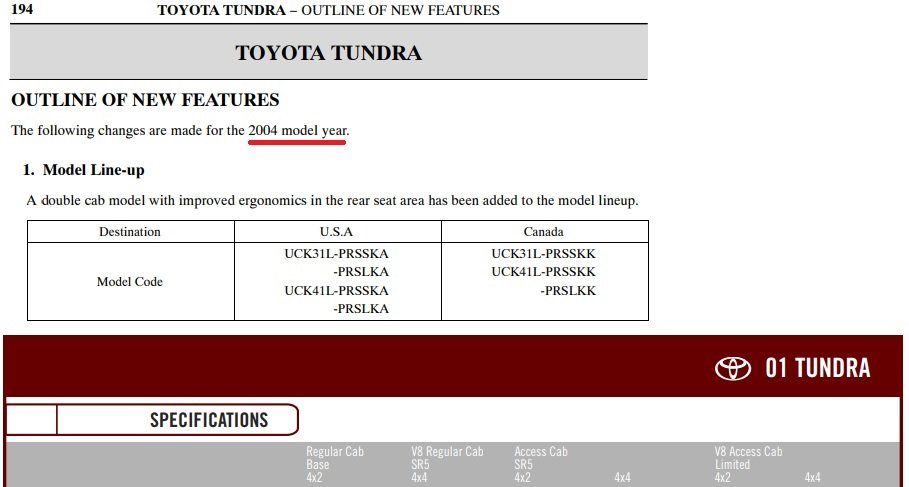
Task: Click the '1. Model Line-up' section heading
Action: click(83, 170)
